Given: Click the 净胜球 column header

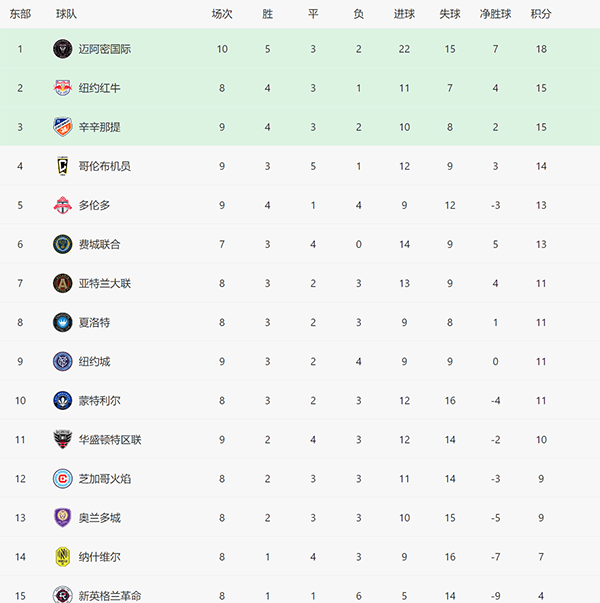Looking at the screenshot, I should coord(495,14).
